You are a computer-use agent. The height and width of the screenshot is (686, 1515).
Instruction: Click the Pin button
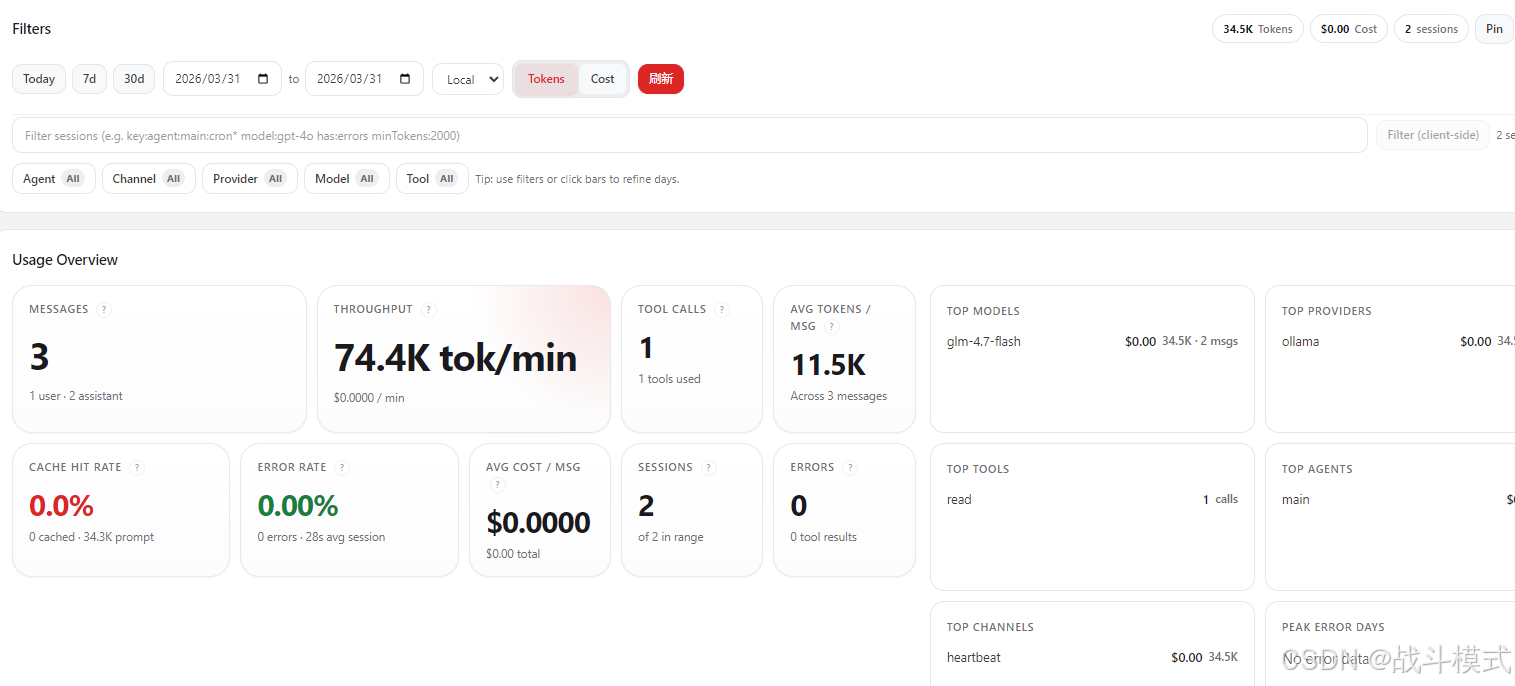click(1494, 29)
